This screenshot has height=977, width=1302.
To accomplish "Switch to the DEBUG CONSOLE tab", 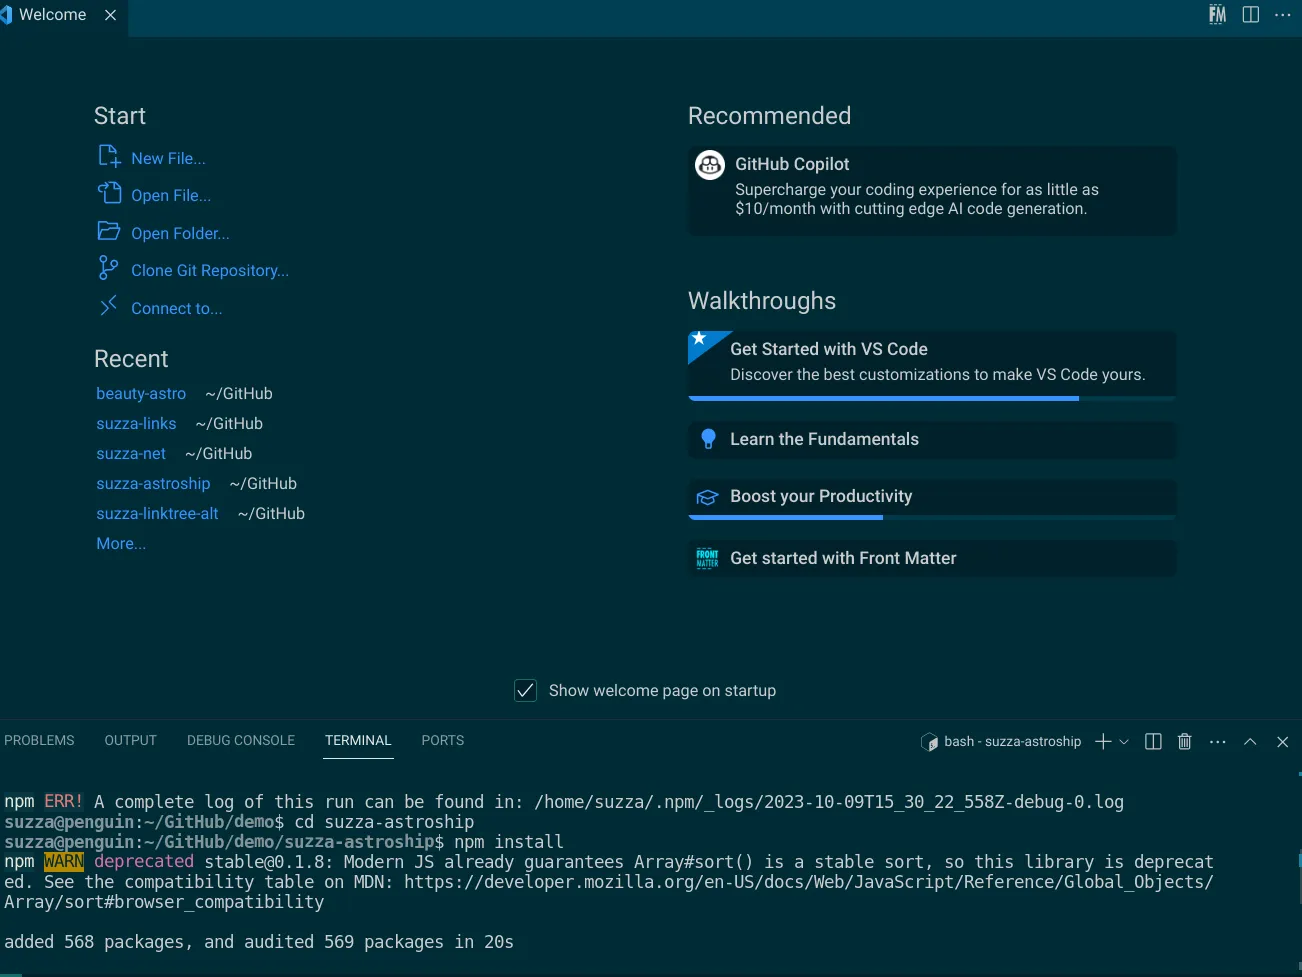I will click(241, 741).
